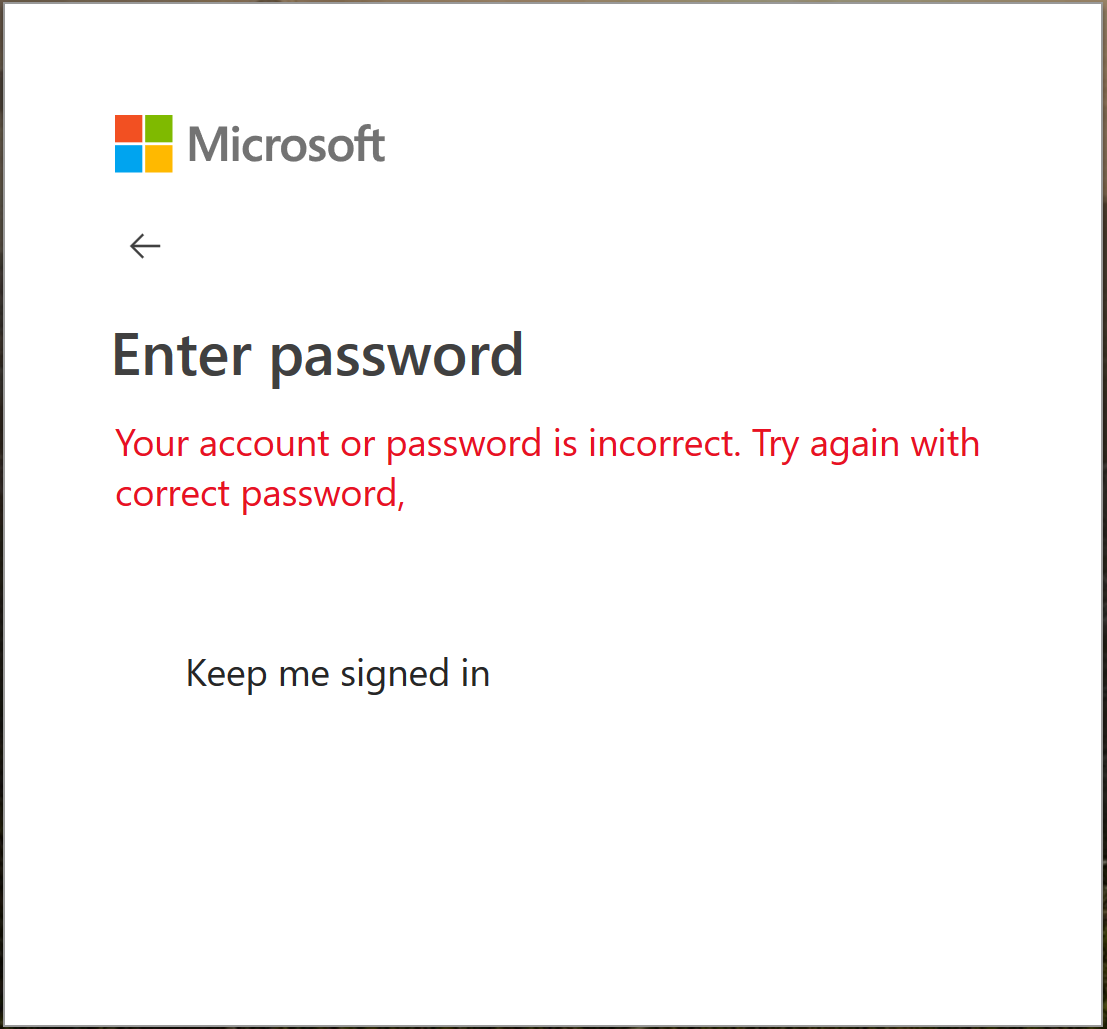
Task: Click the word "is" in error message
Action: click(x=565, y=443)
